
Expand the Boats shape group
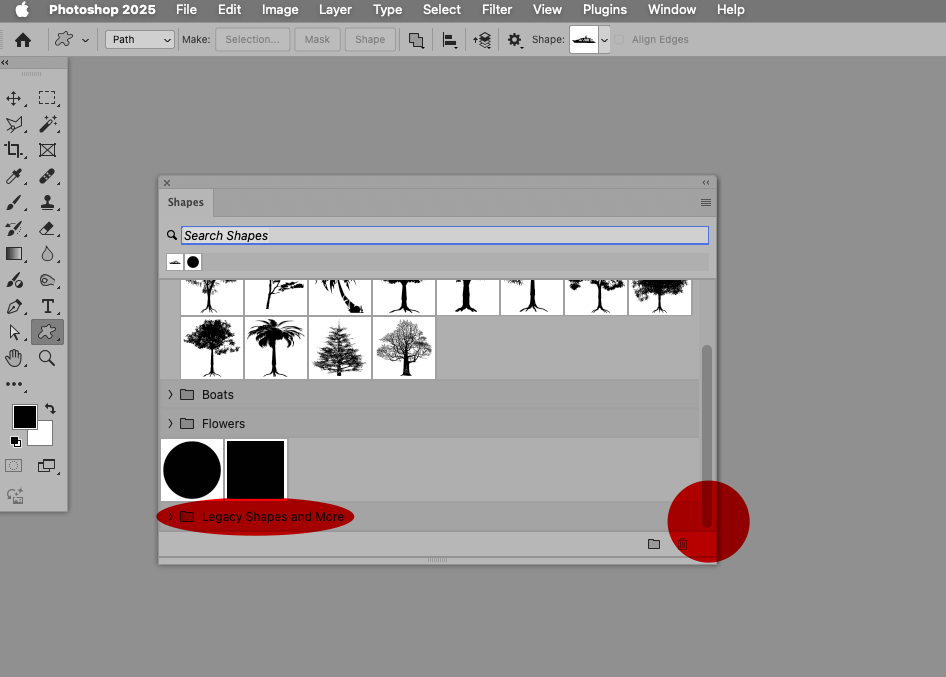pyautogui.click(x=170, y=394)
